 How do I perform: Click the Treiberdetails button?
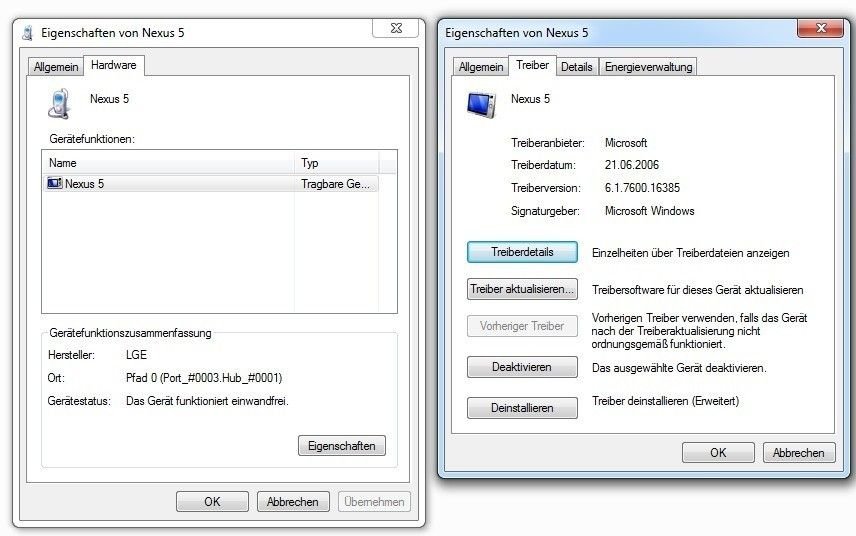[x=522, y=252]
